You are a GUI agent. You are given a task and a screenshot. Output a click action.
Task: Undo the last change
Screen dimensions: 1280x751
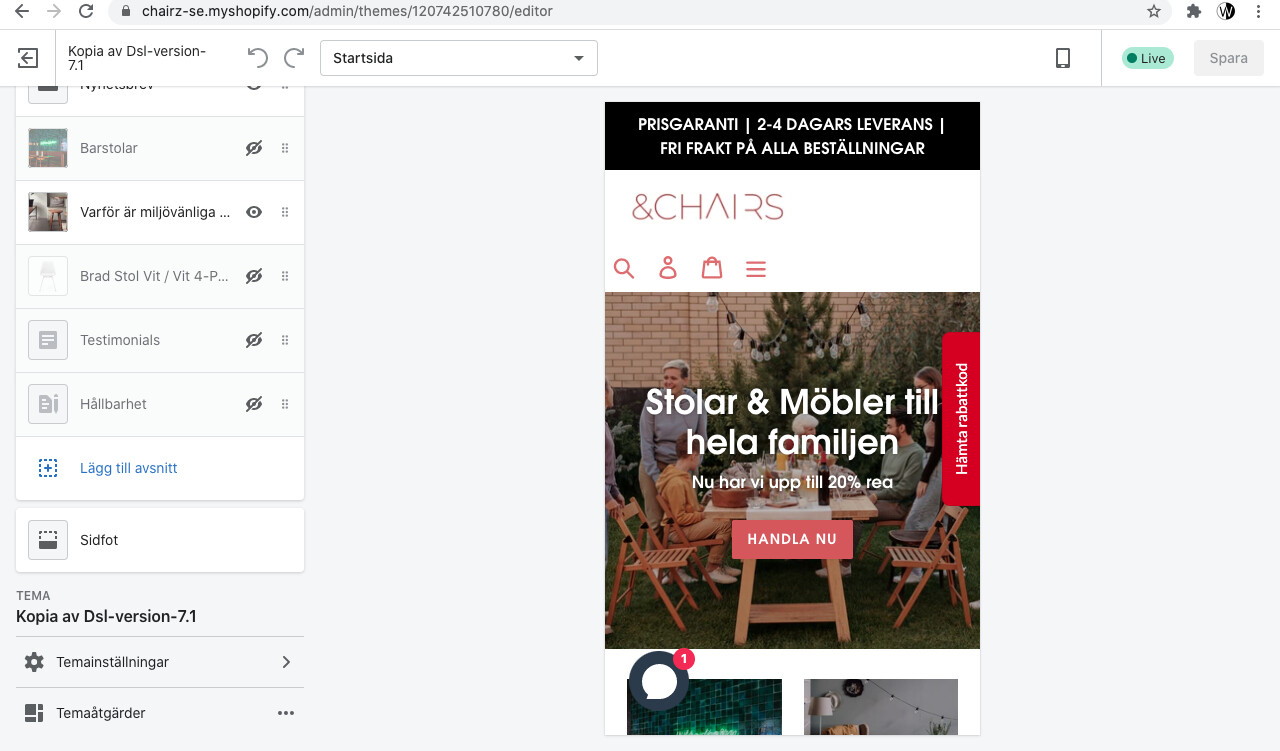(x=257, y=58)
